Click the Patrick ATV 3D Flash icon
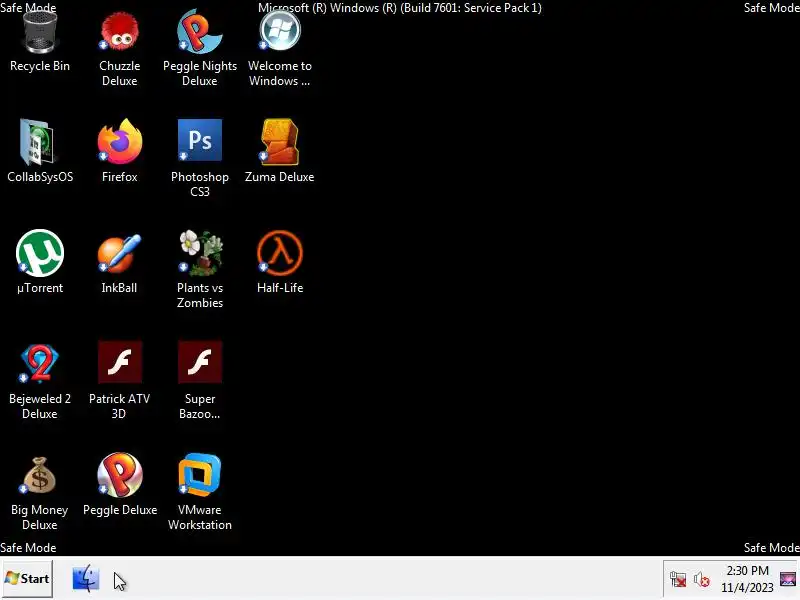 pyautogui.click(x=119, y=362)
